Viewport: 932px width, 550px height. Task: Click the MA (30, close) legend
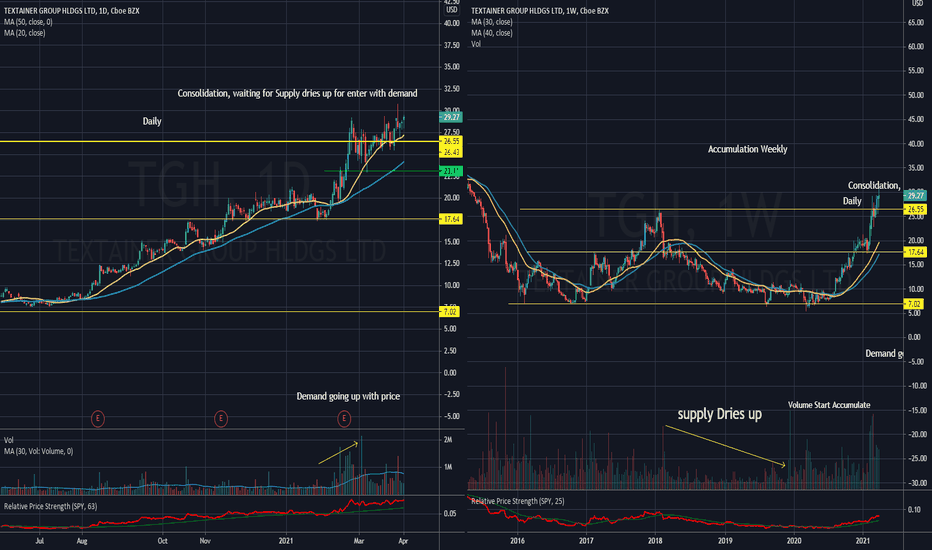tap(492, 22)
